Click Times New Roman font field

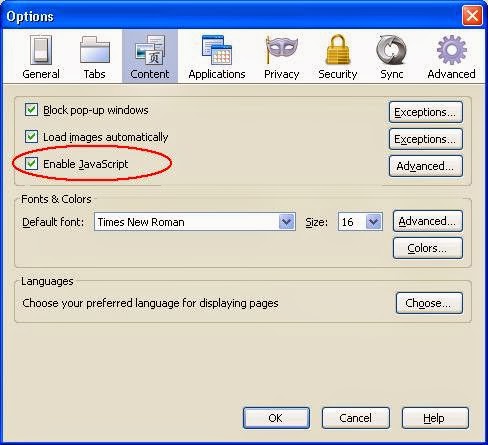(195, 222)
